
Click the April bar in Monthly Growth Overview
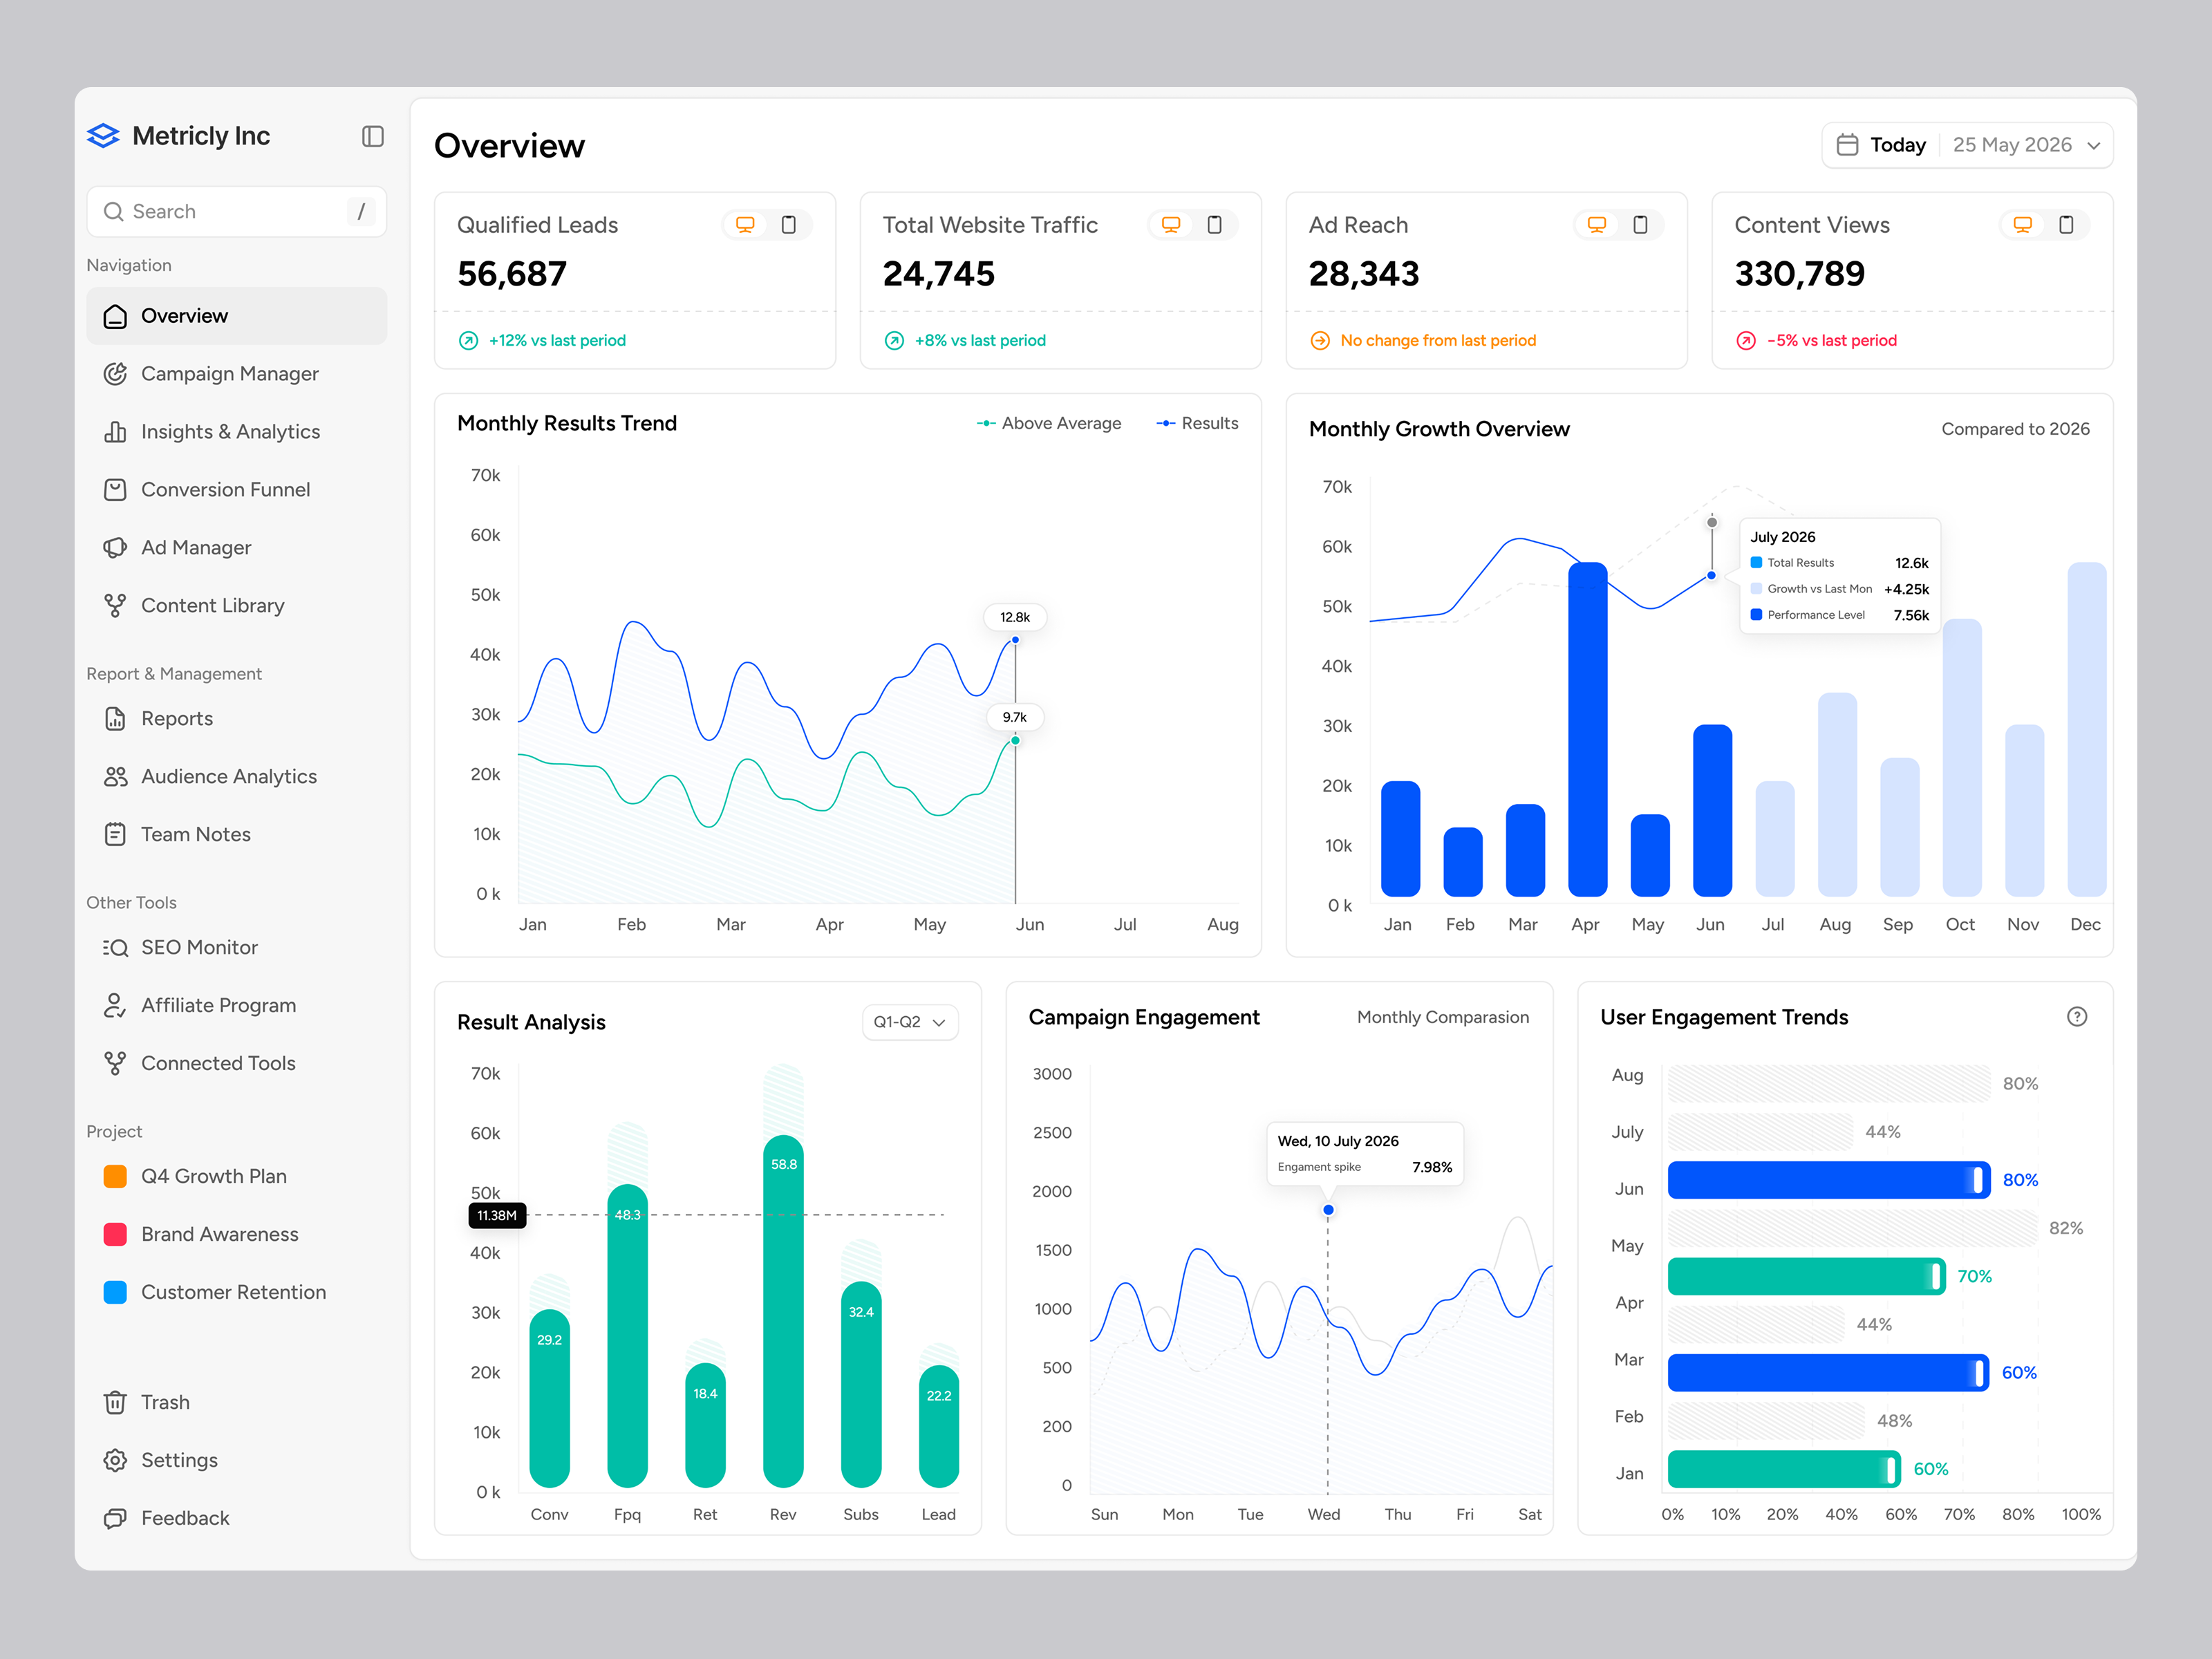coord(1588,729)
